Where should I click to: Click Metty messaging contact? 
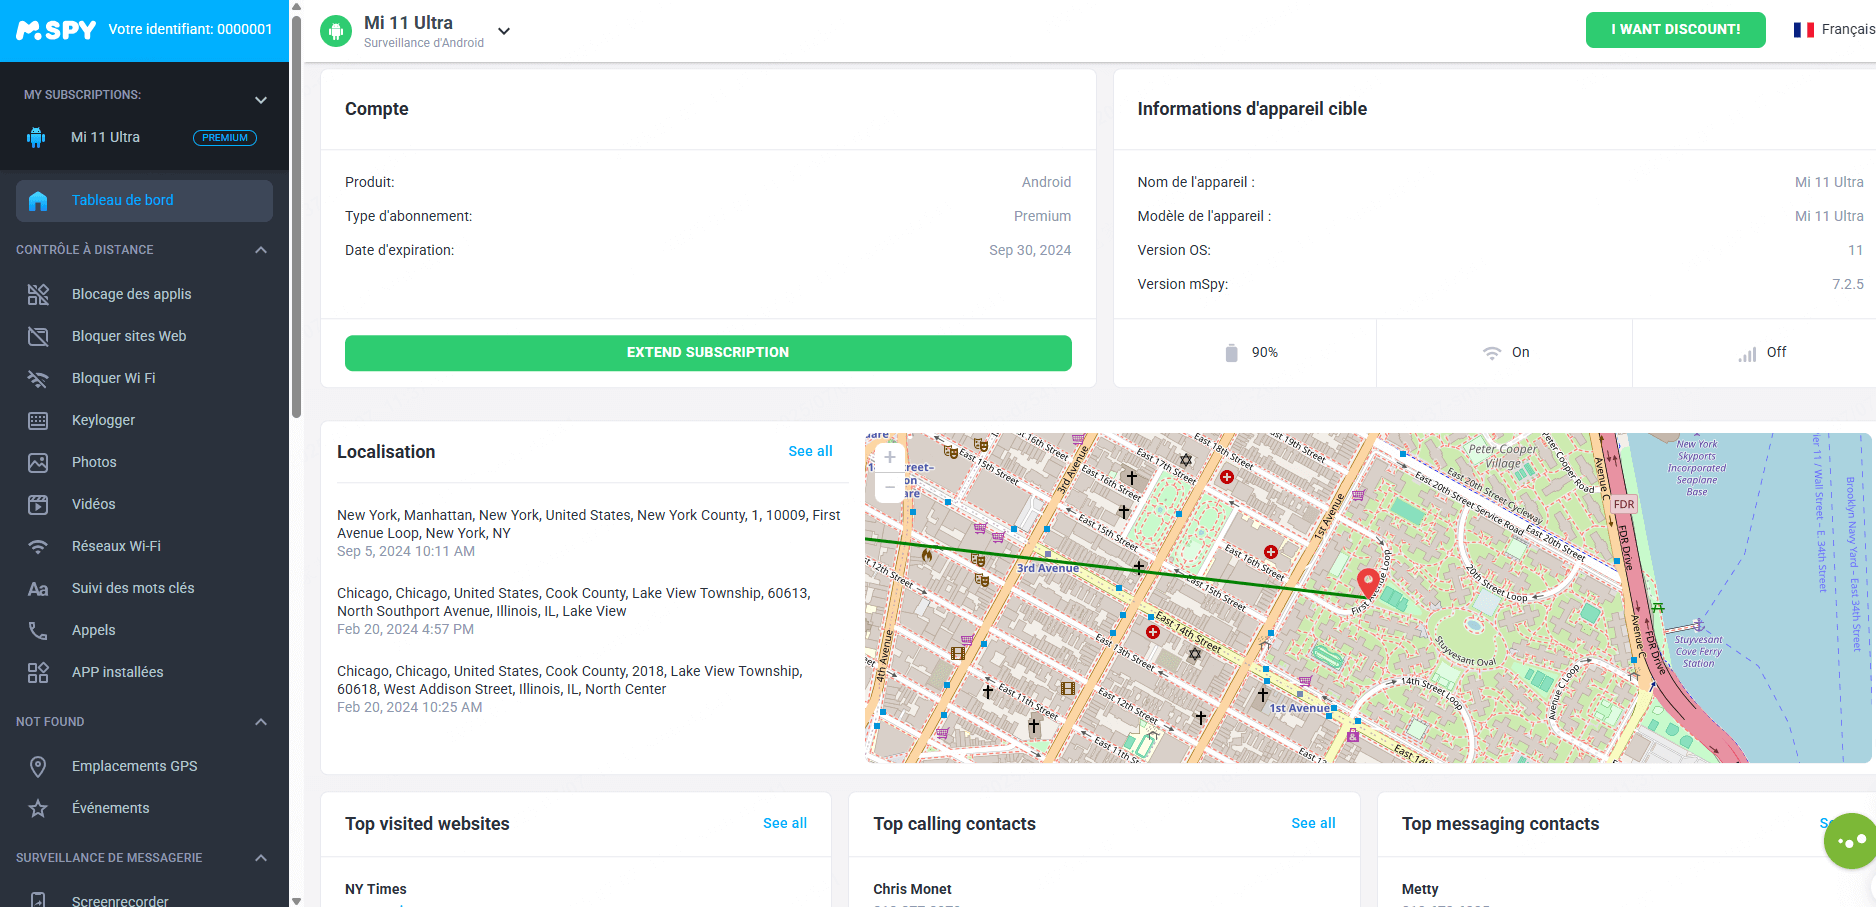coord(1420,889)
